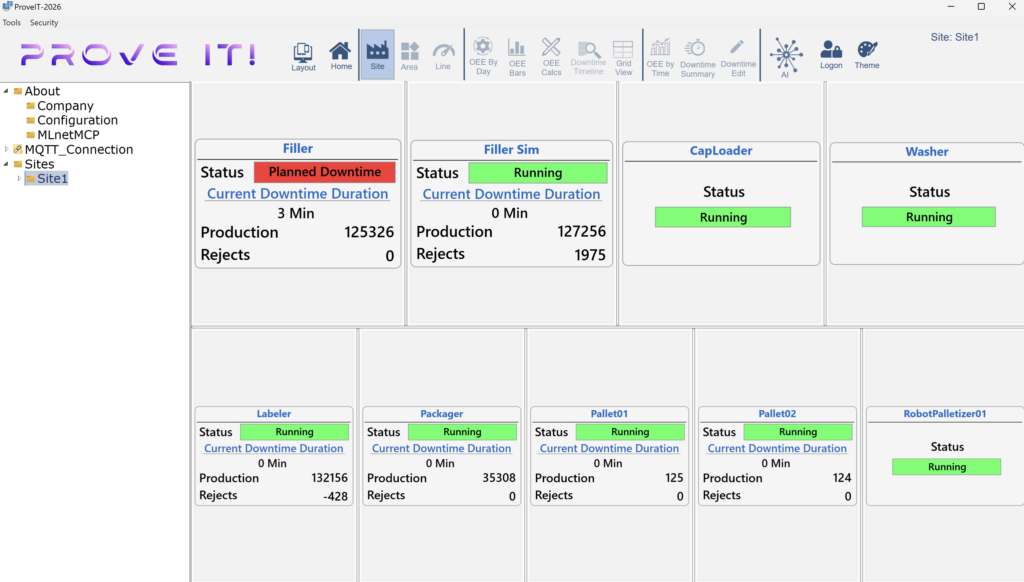This screenshot has height=582, width=1024.
Task: Open OEE Calcs
Action: click(x=551, y=55)
